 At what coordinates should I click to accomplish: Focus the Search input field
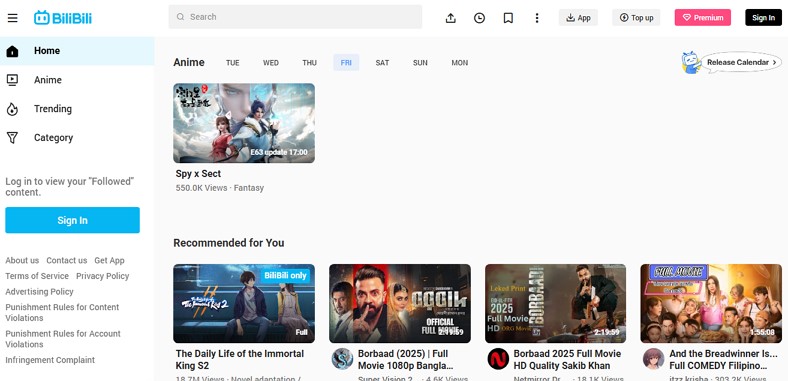[x=295, y=17]
